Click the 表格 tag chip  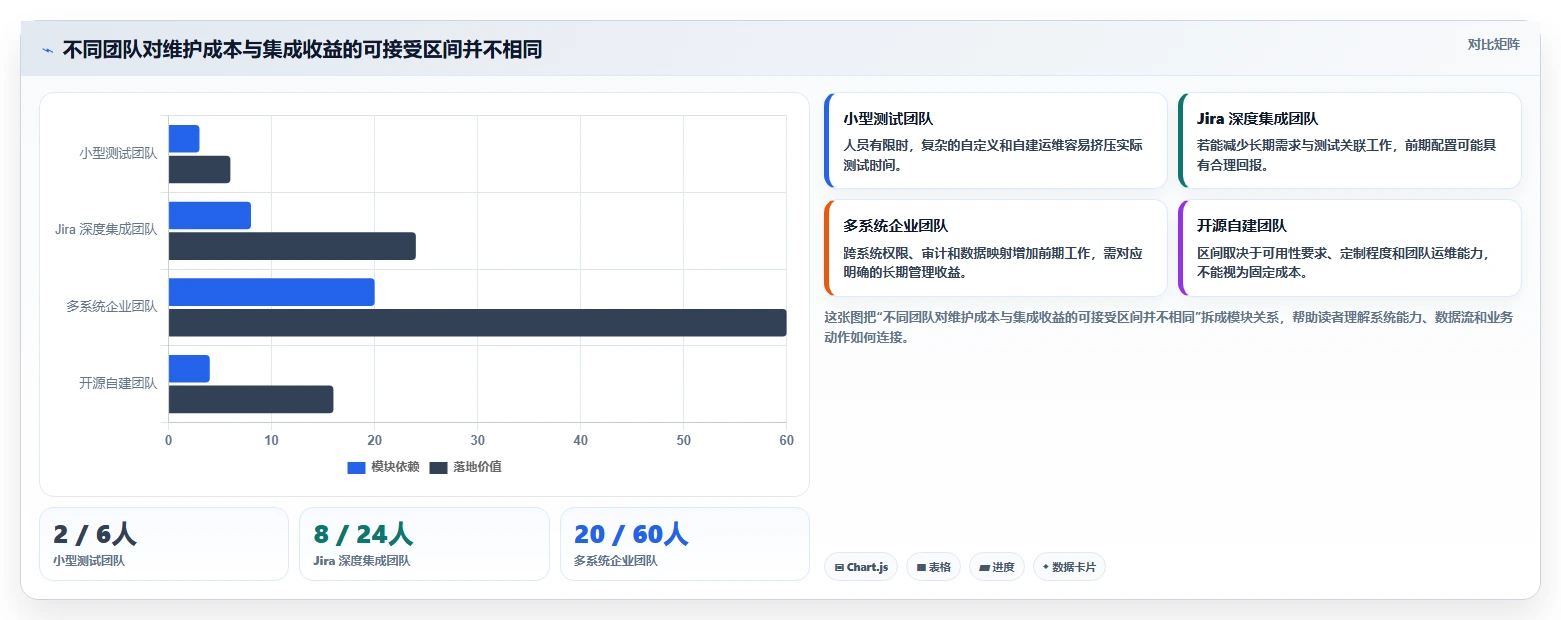pos(933,567)
